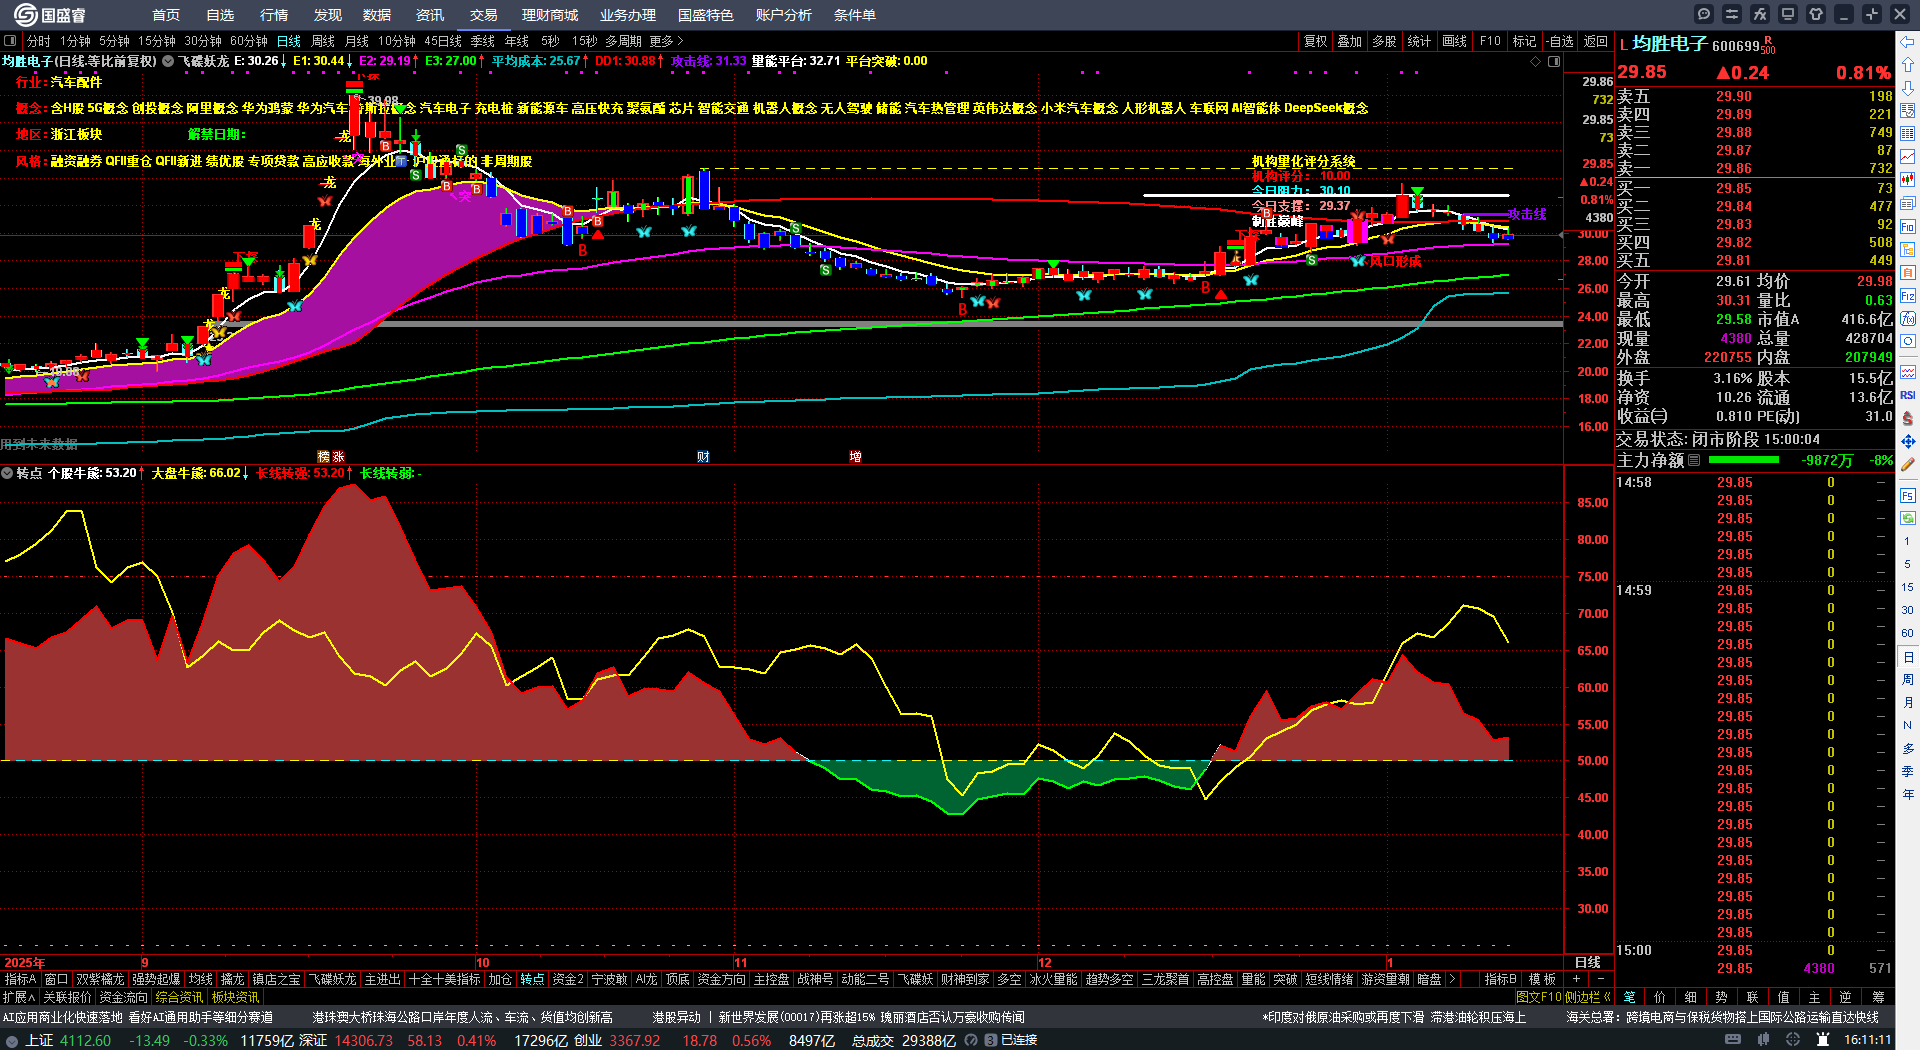Switch to the 60分钟 period tab
This screenshot has height=1050, width=1920.
(249, 41)
